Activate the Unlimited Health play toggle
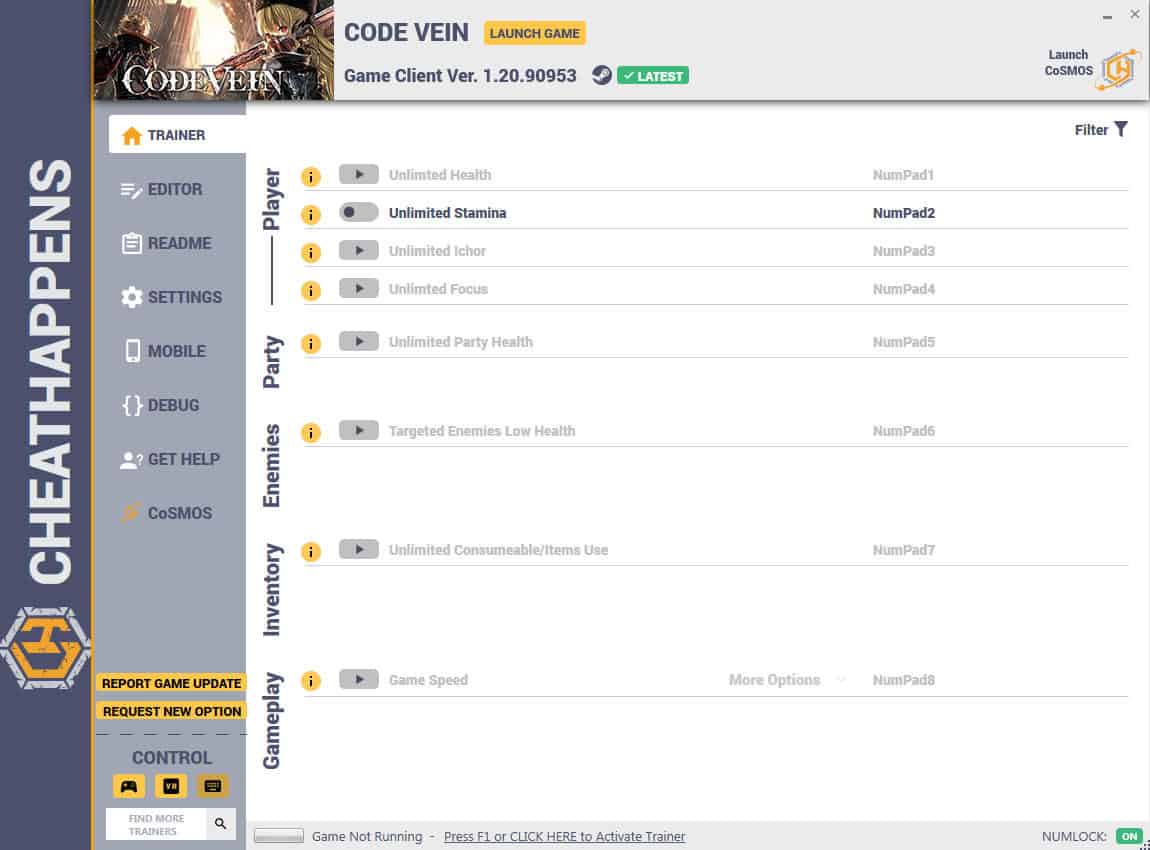 [359, 174]
